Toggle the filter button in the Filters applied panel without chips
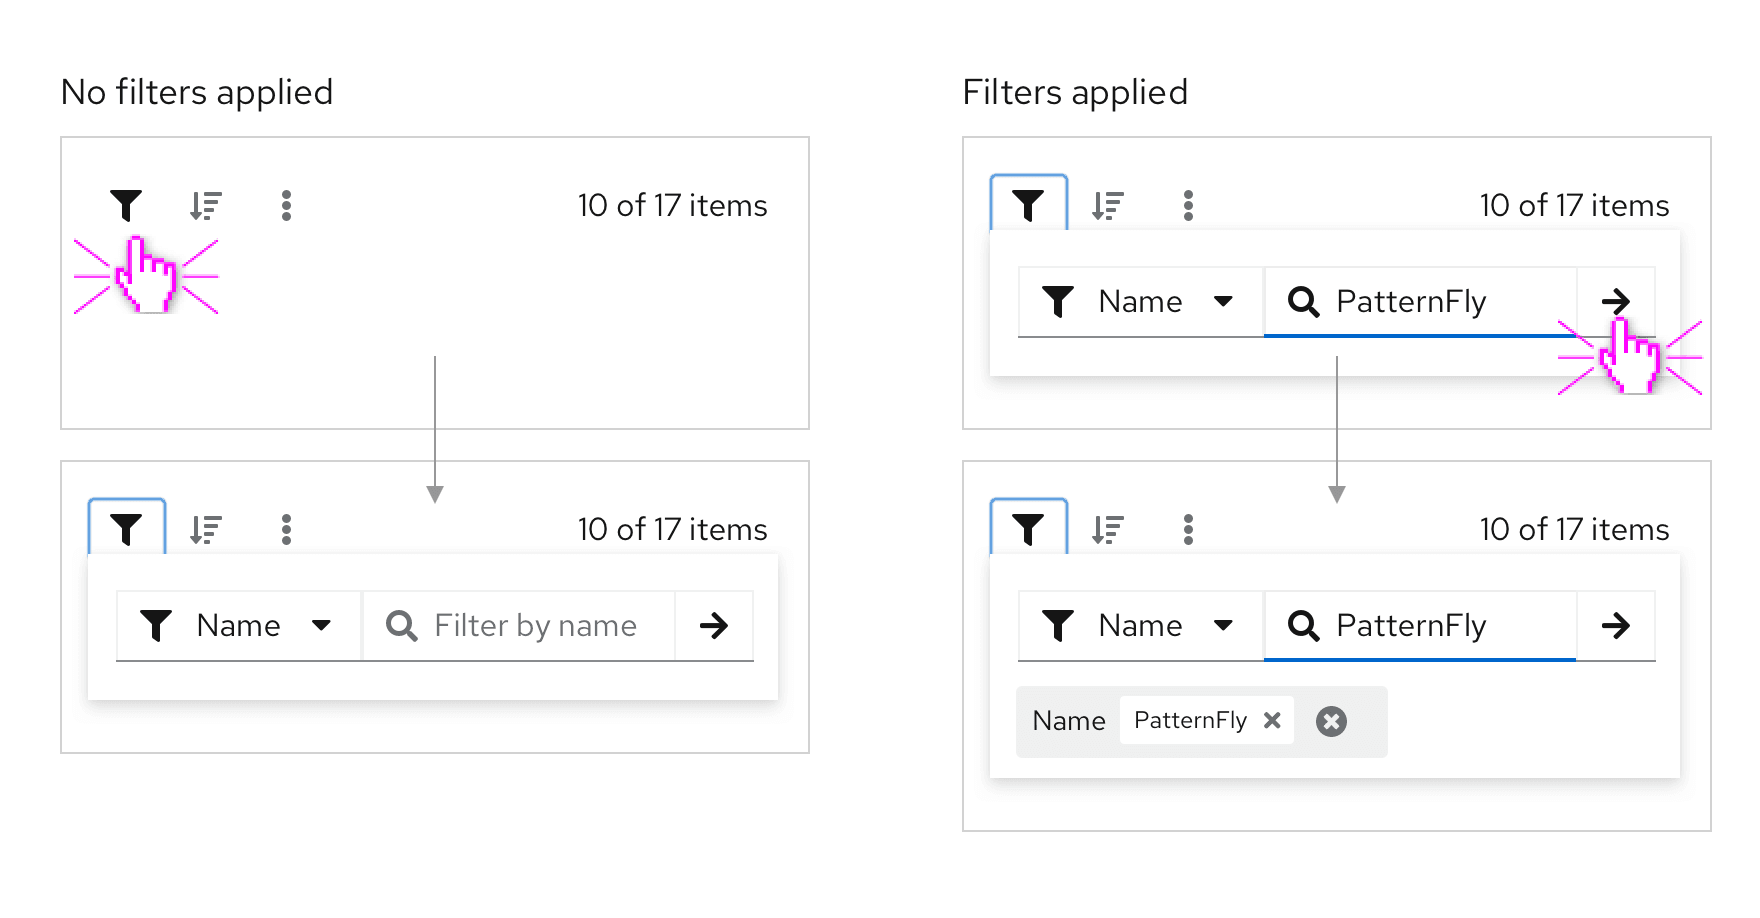Image resolution: width=1760 pixels, height=918 pixels. [1028, 205]
